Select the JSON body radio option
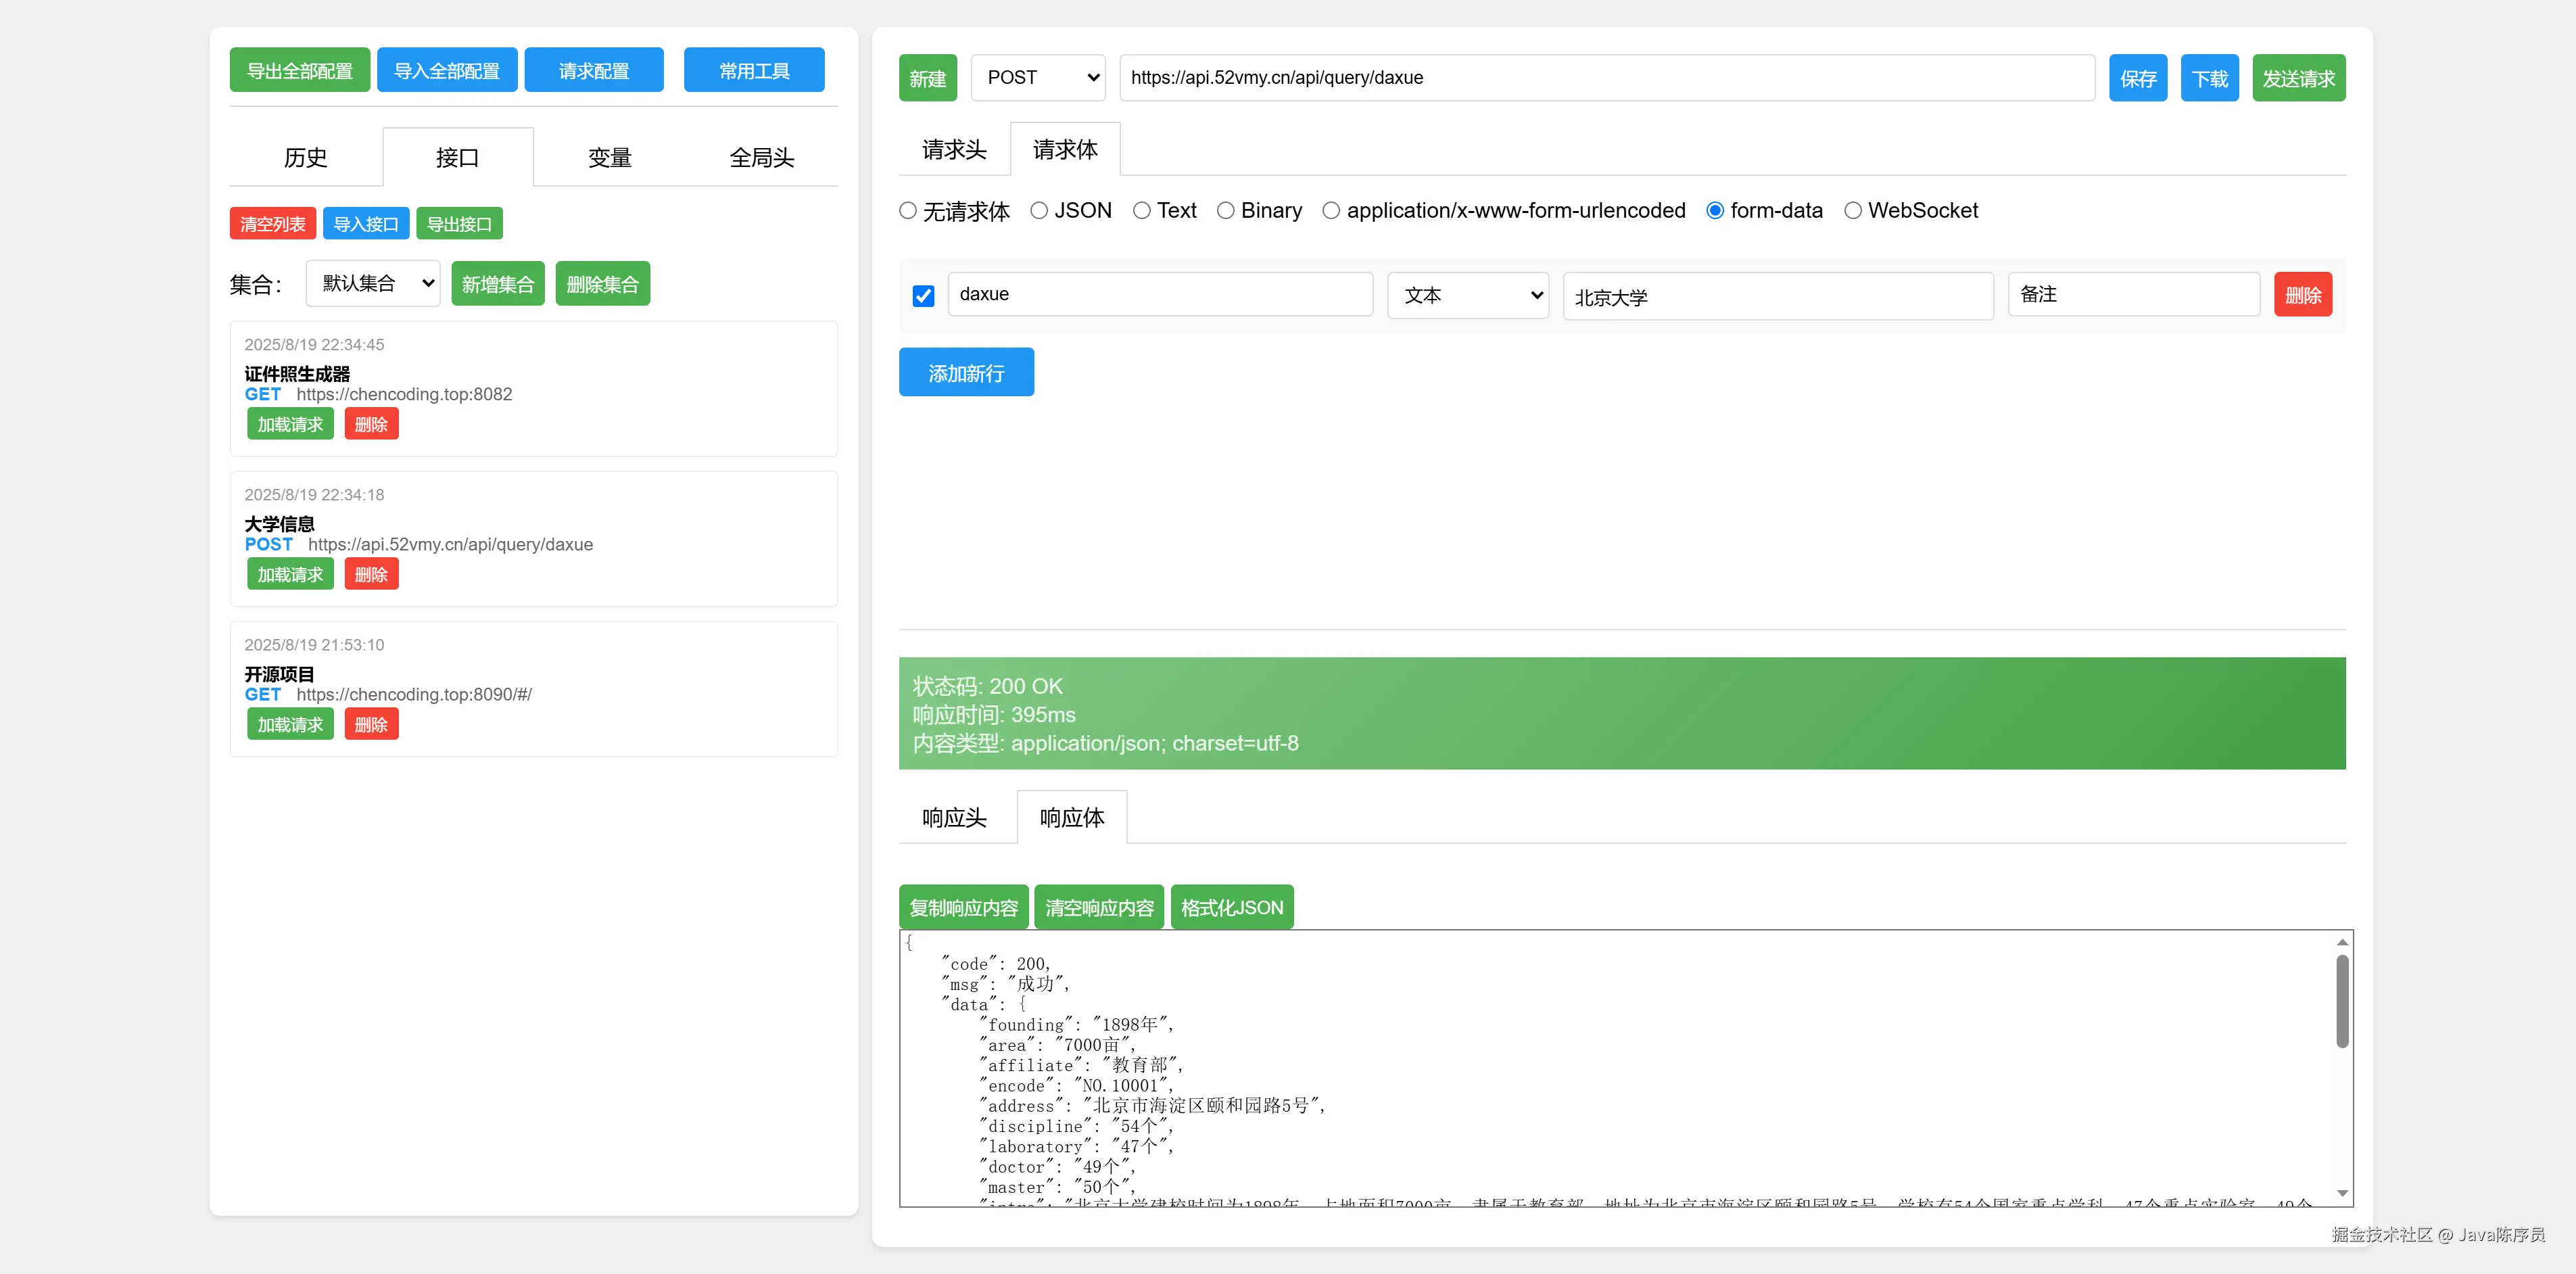Image resolution: width=2576 pixels, height=1274 pixels. 1039,210
